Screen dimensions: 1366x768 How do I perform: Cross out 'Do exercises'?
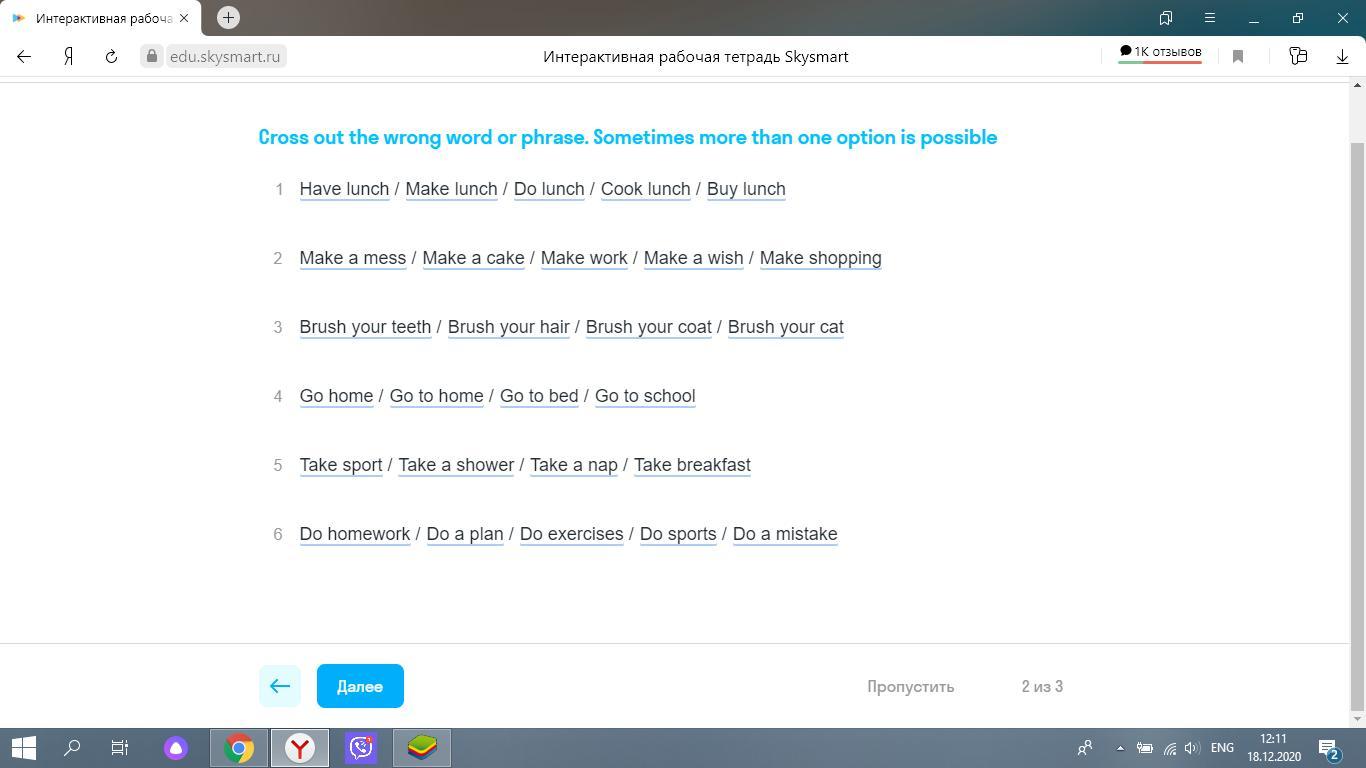[571, 534]
